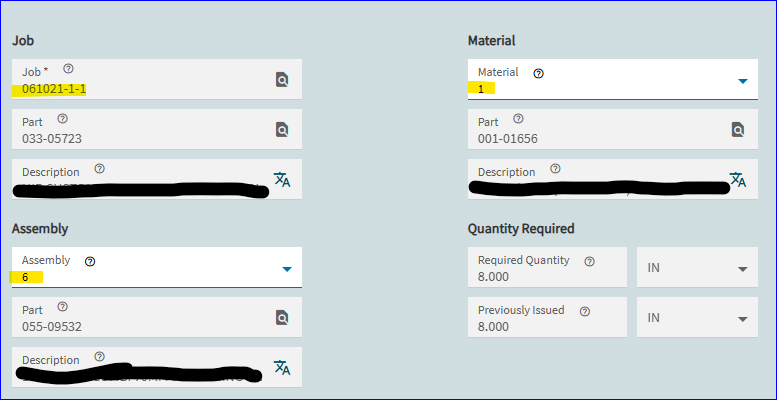Open Previously Issued IN unit dropdown

pos(697,317)
